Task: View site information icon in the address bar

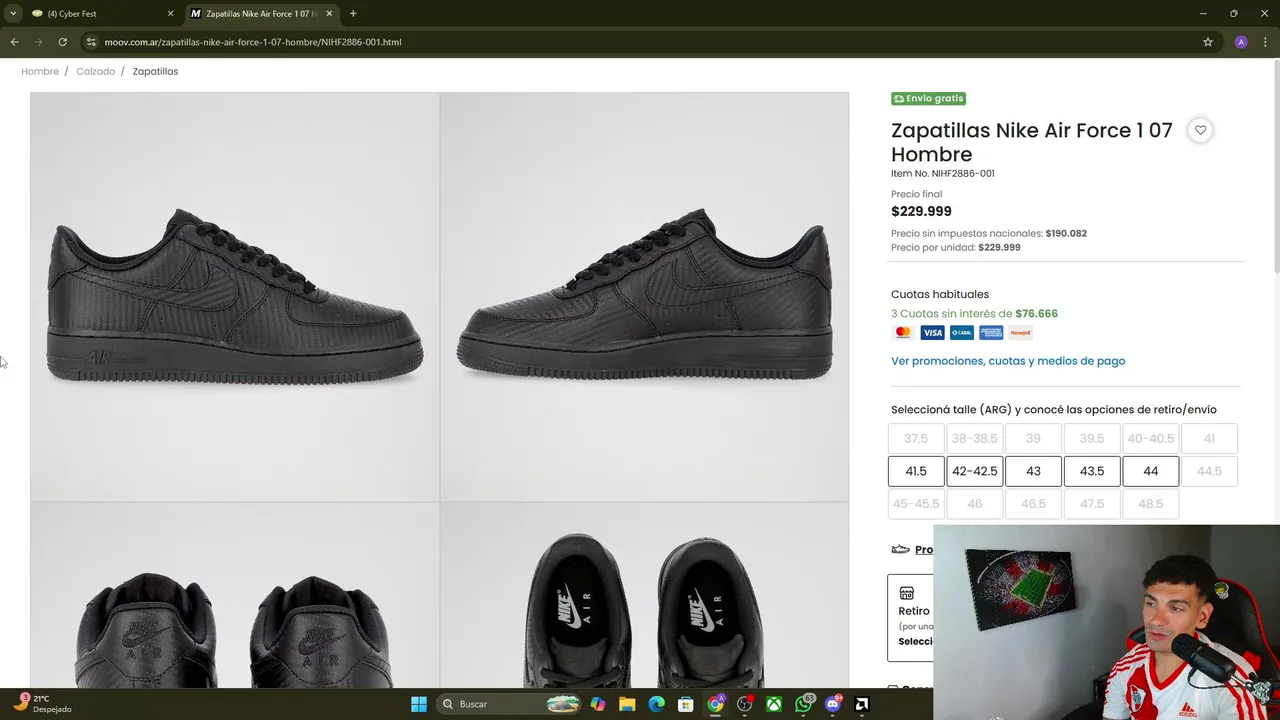Action: click(91, 42)
